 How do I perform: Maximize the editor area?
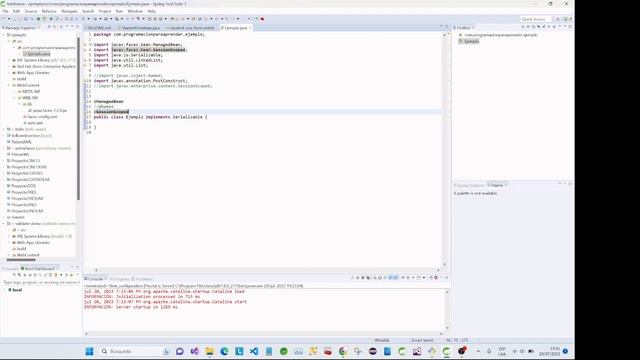point(447,27)
